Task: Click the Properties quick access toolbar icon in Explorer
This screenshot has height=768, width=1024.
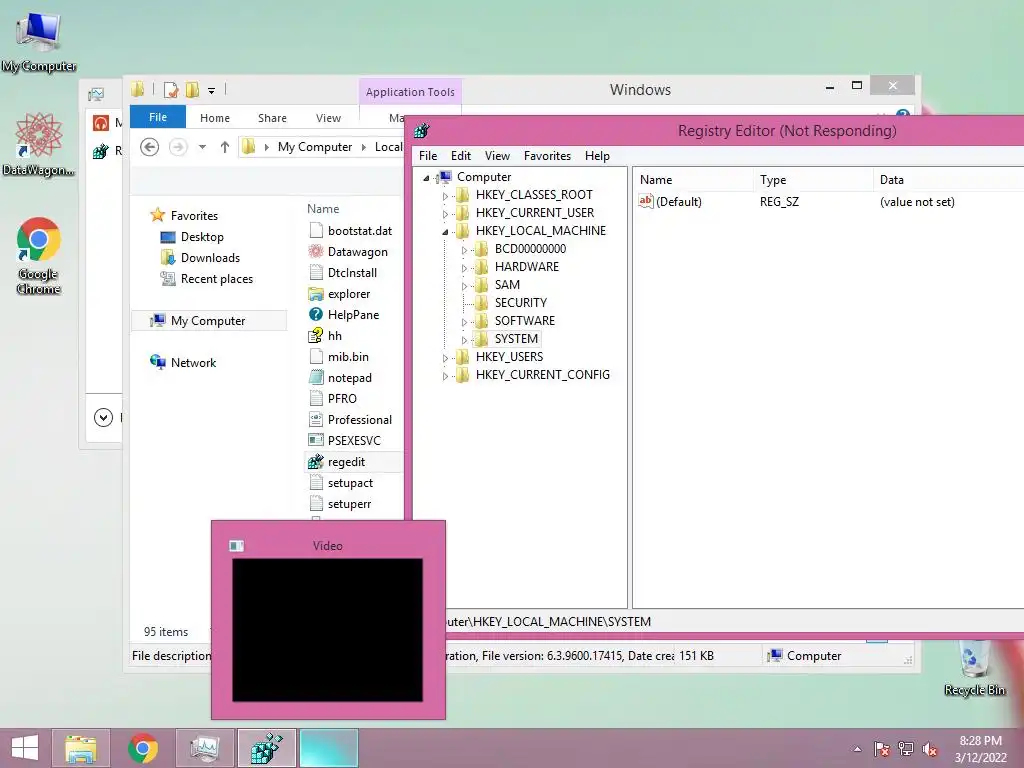Action: 171,89
